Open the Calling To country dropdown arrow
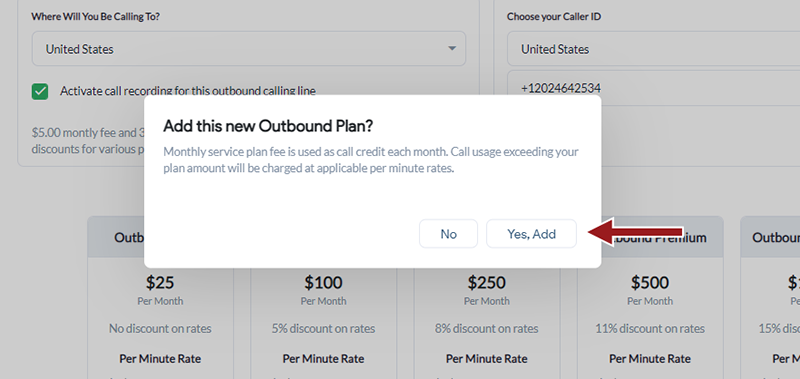800x379 pixels. pyautogui.click(x=452, y=49)
